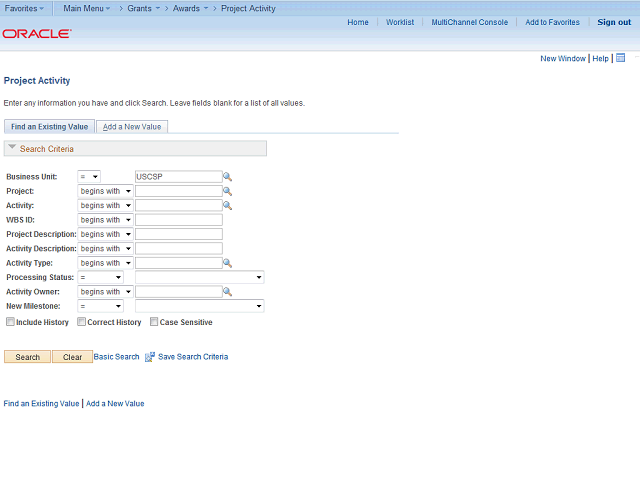Switch to the Add a New Value tab
The height and width of the screenshot is (480, 640).
[x=132, y=127]
